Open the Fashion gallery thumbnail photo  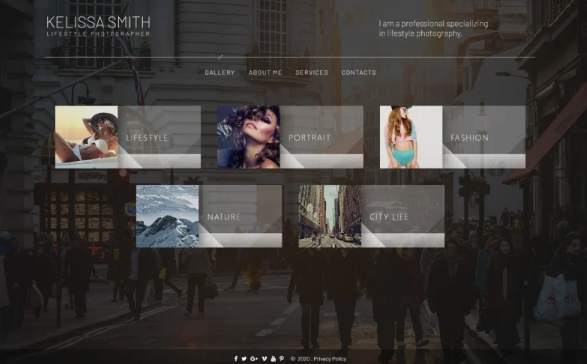click(411, 137)
